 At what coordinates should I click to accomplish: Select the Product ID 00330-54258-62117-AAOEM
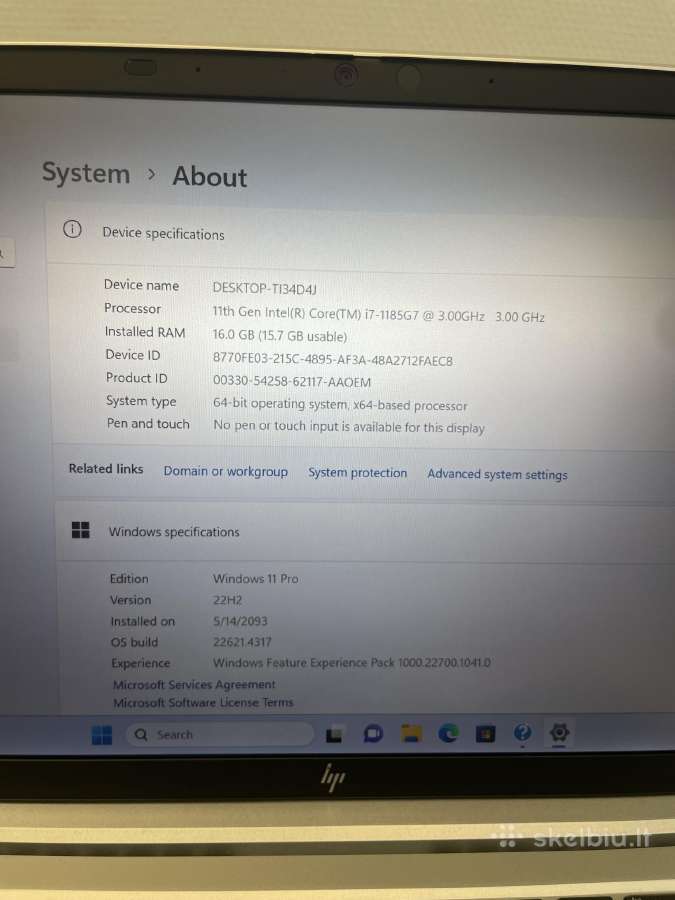coord(292,381)
